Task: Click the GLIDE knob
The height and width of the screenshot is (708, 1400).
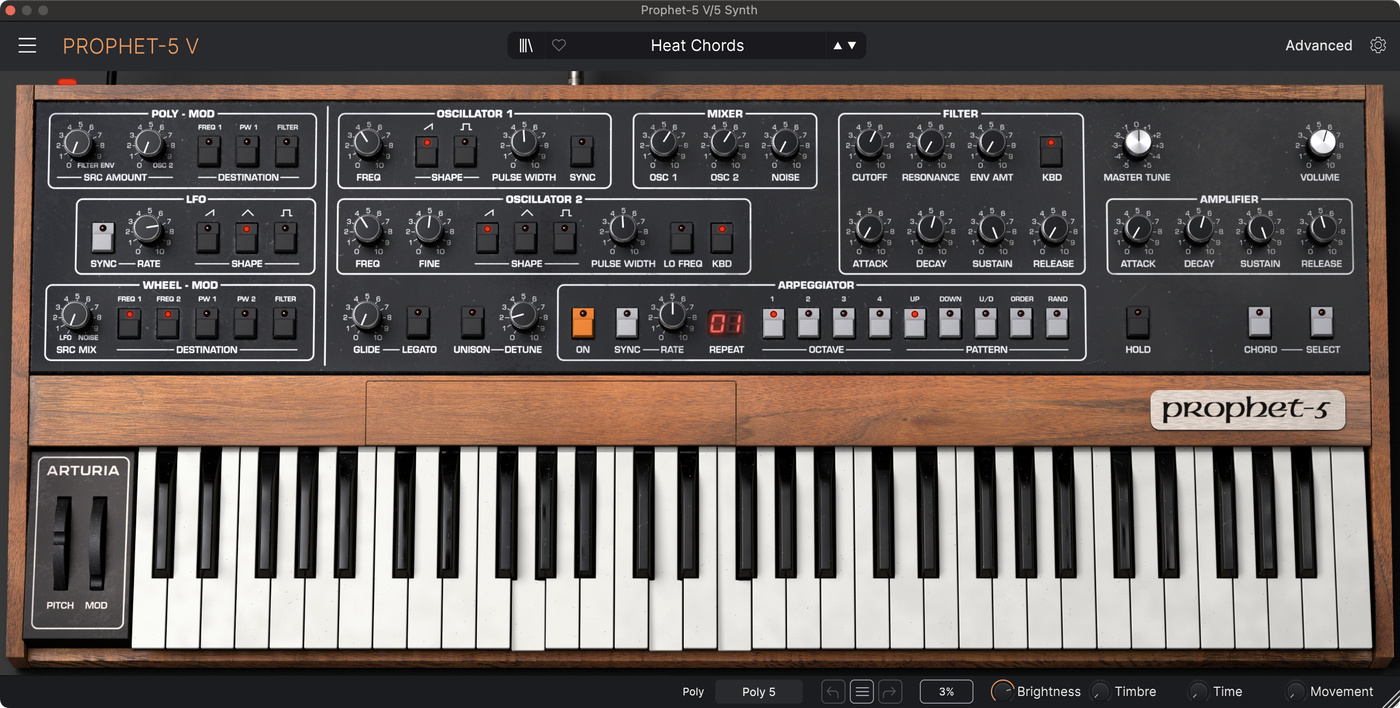Action: pyautogui.click(x=366, y=316)
